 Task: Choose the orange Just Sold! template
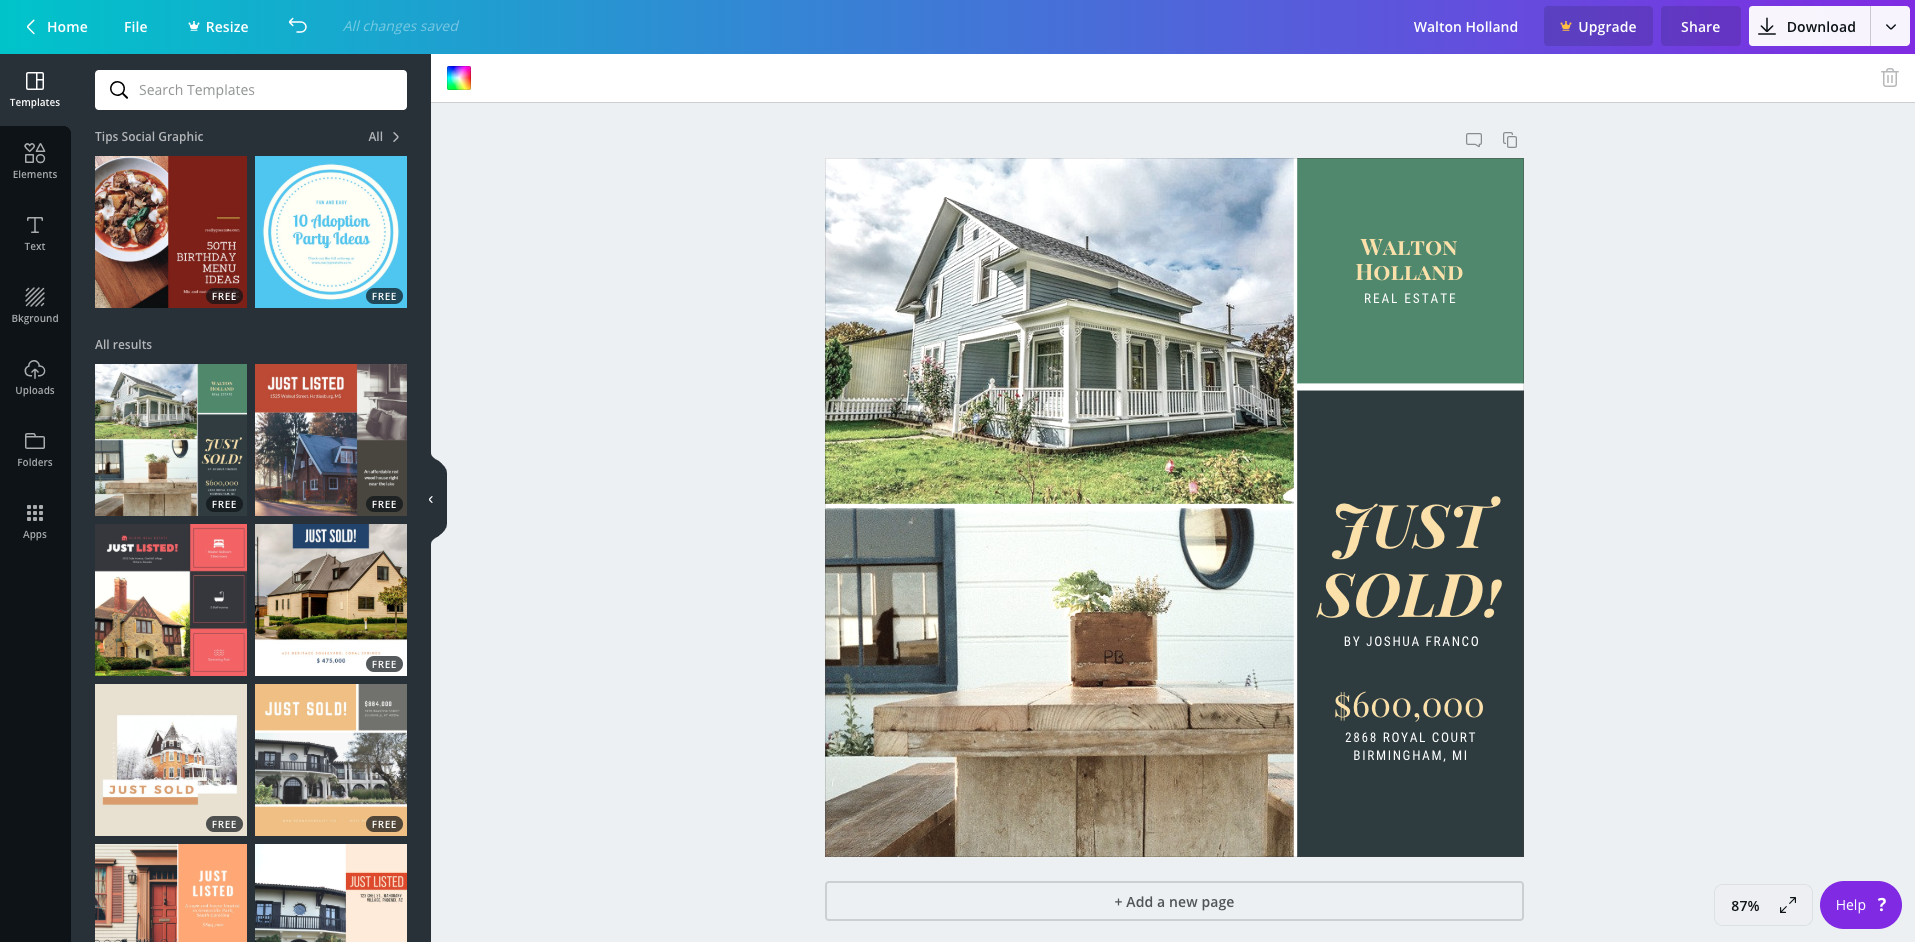coord(331,760)
